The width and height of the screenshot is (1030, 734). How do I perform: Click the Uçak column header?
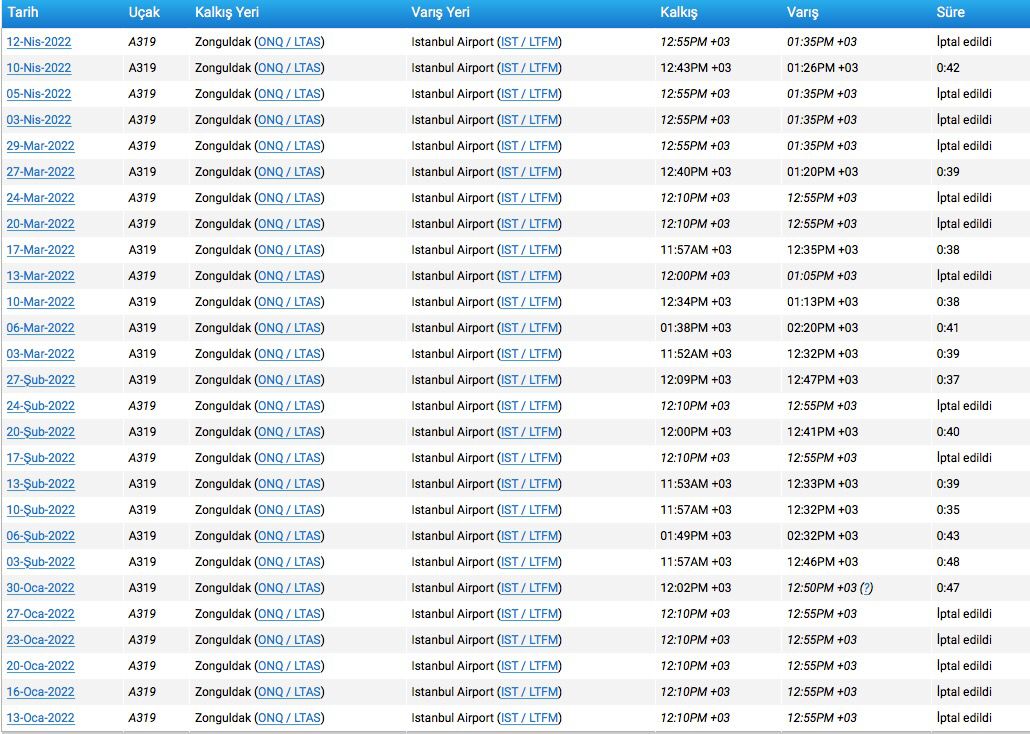(x=145, y=12)
